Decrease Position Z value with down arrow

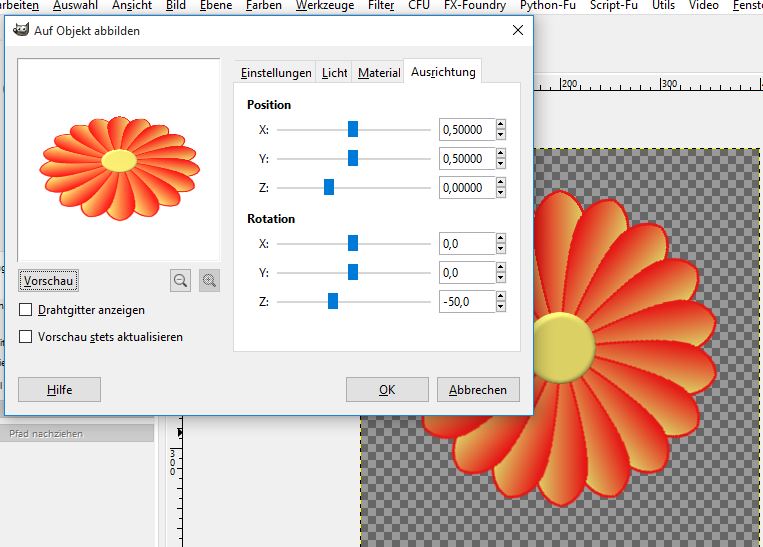click(x=500, y=192)
